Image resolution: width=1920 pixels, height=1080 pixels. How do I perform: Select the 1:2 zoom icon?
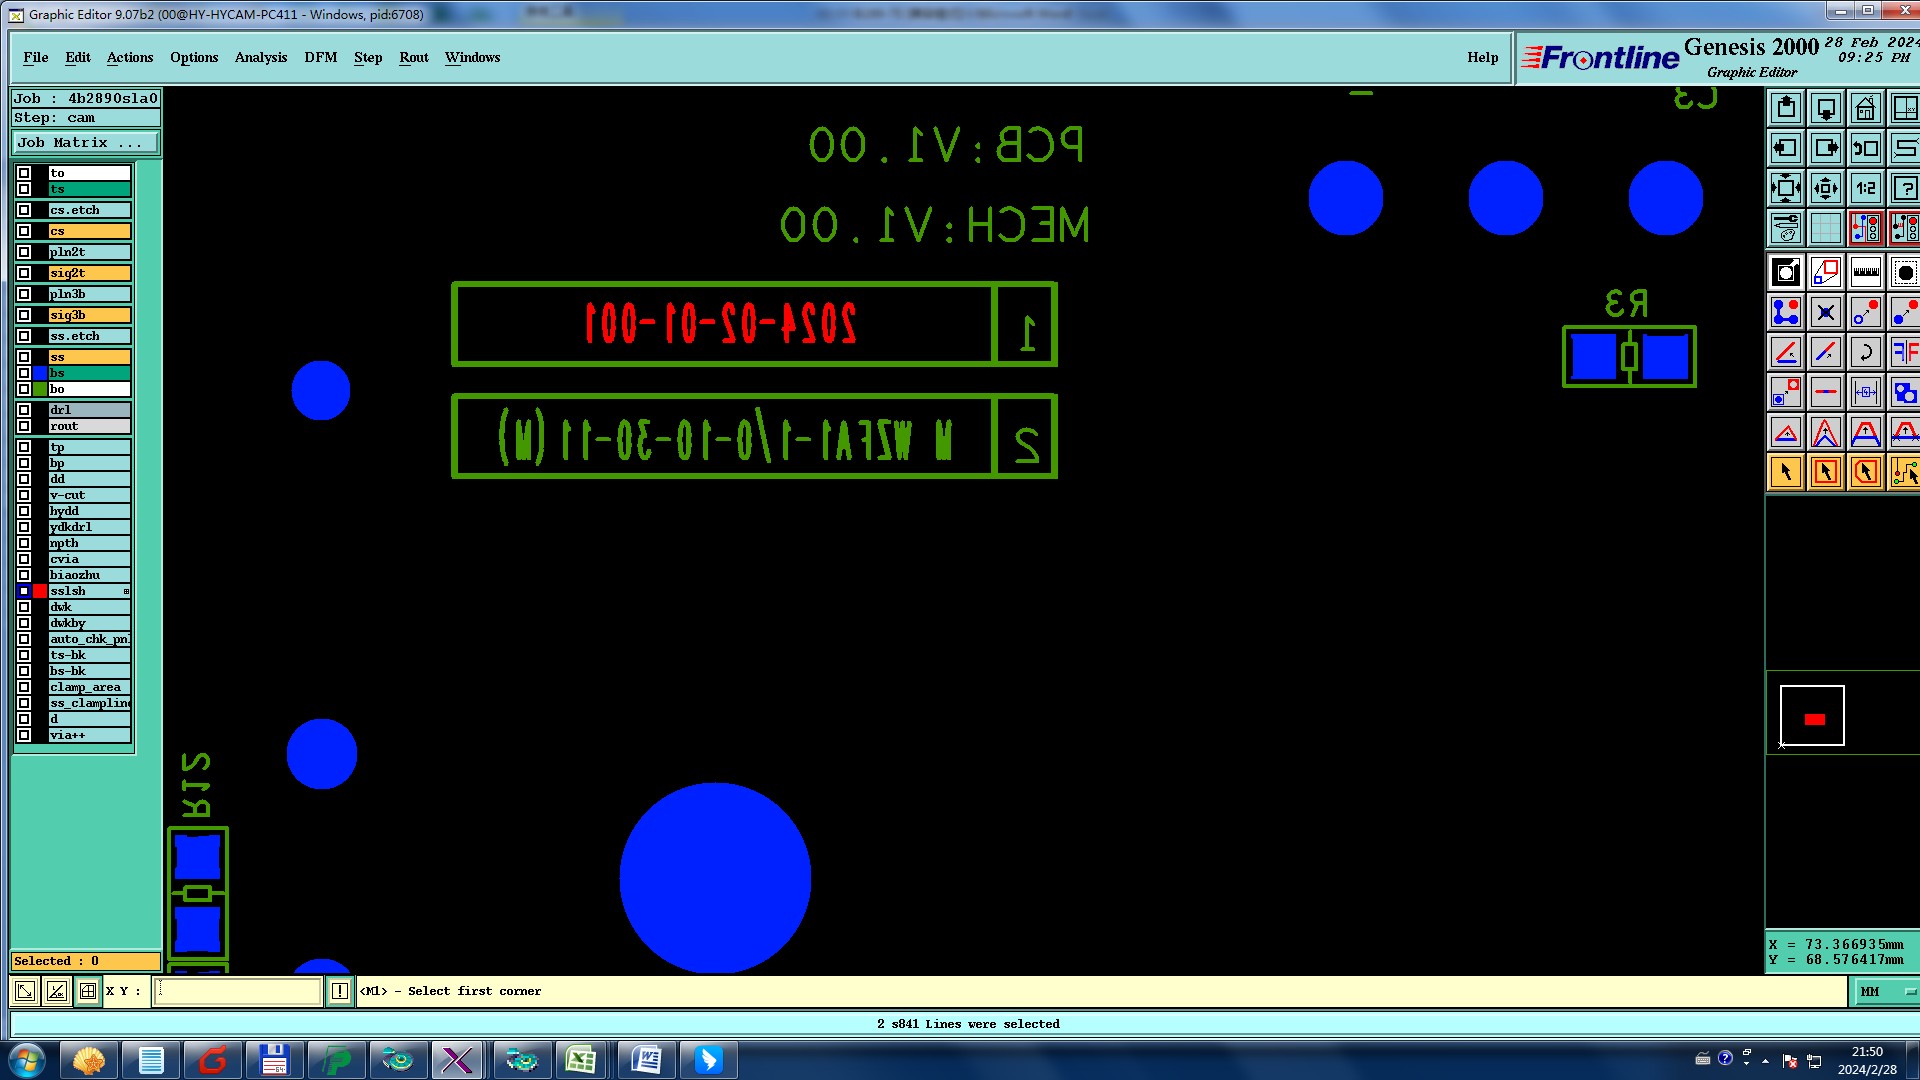coord(1865,188)
